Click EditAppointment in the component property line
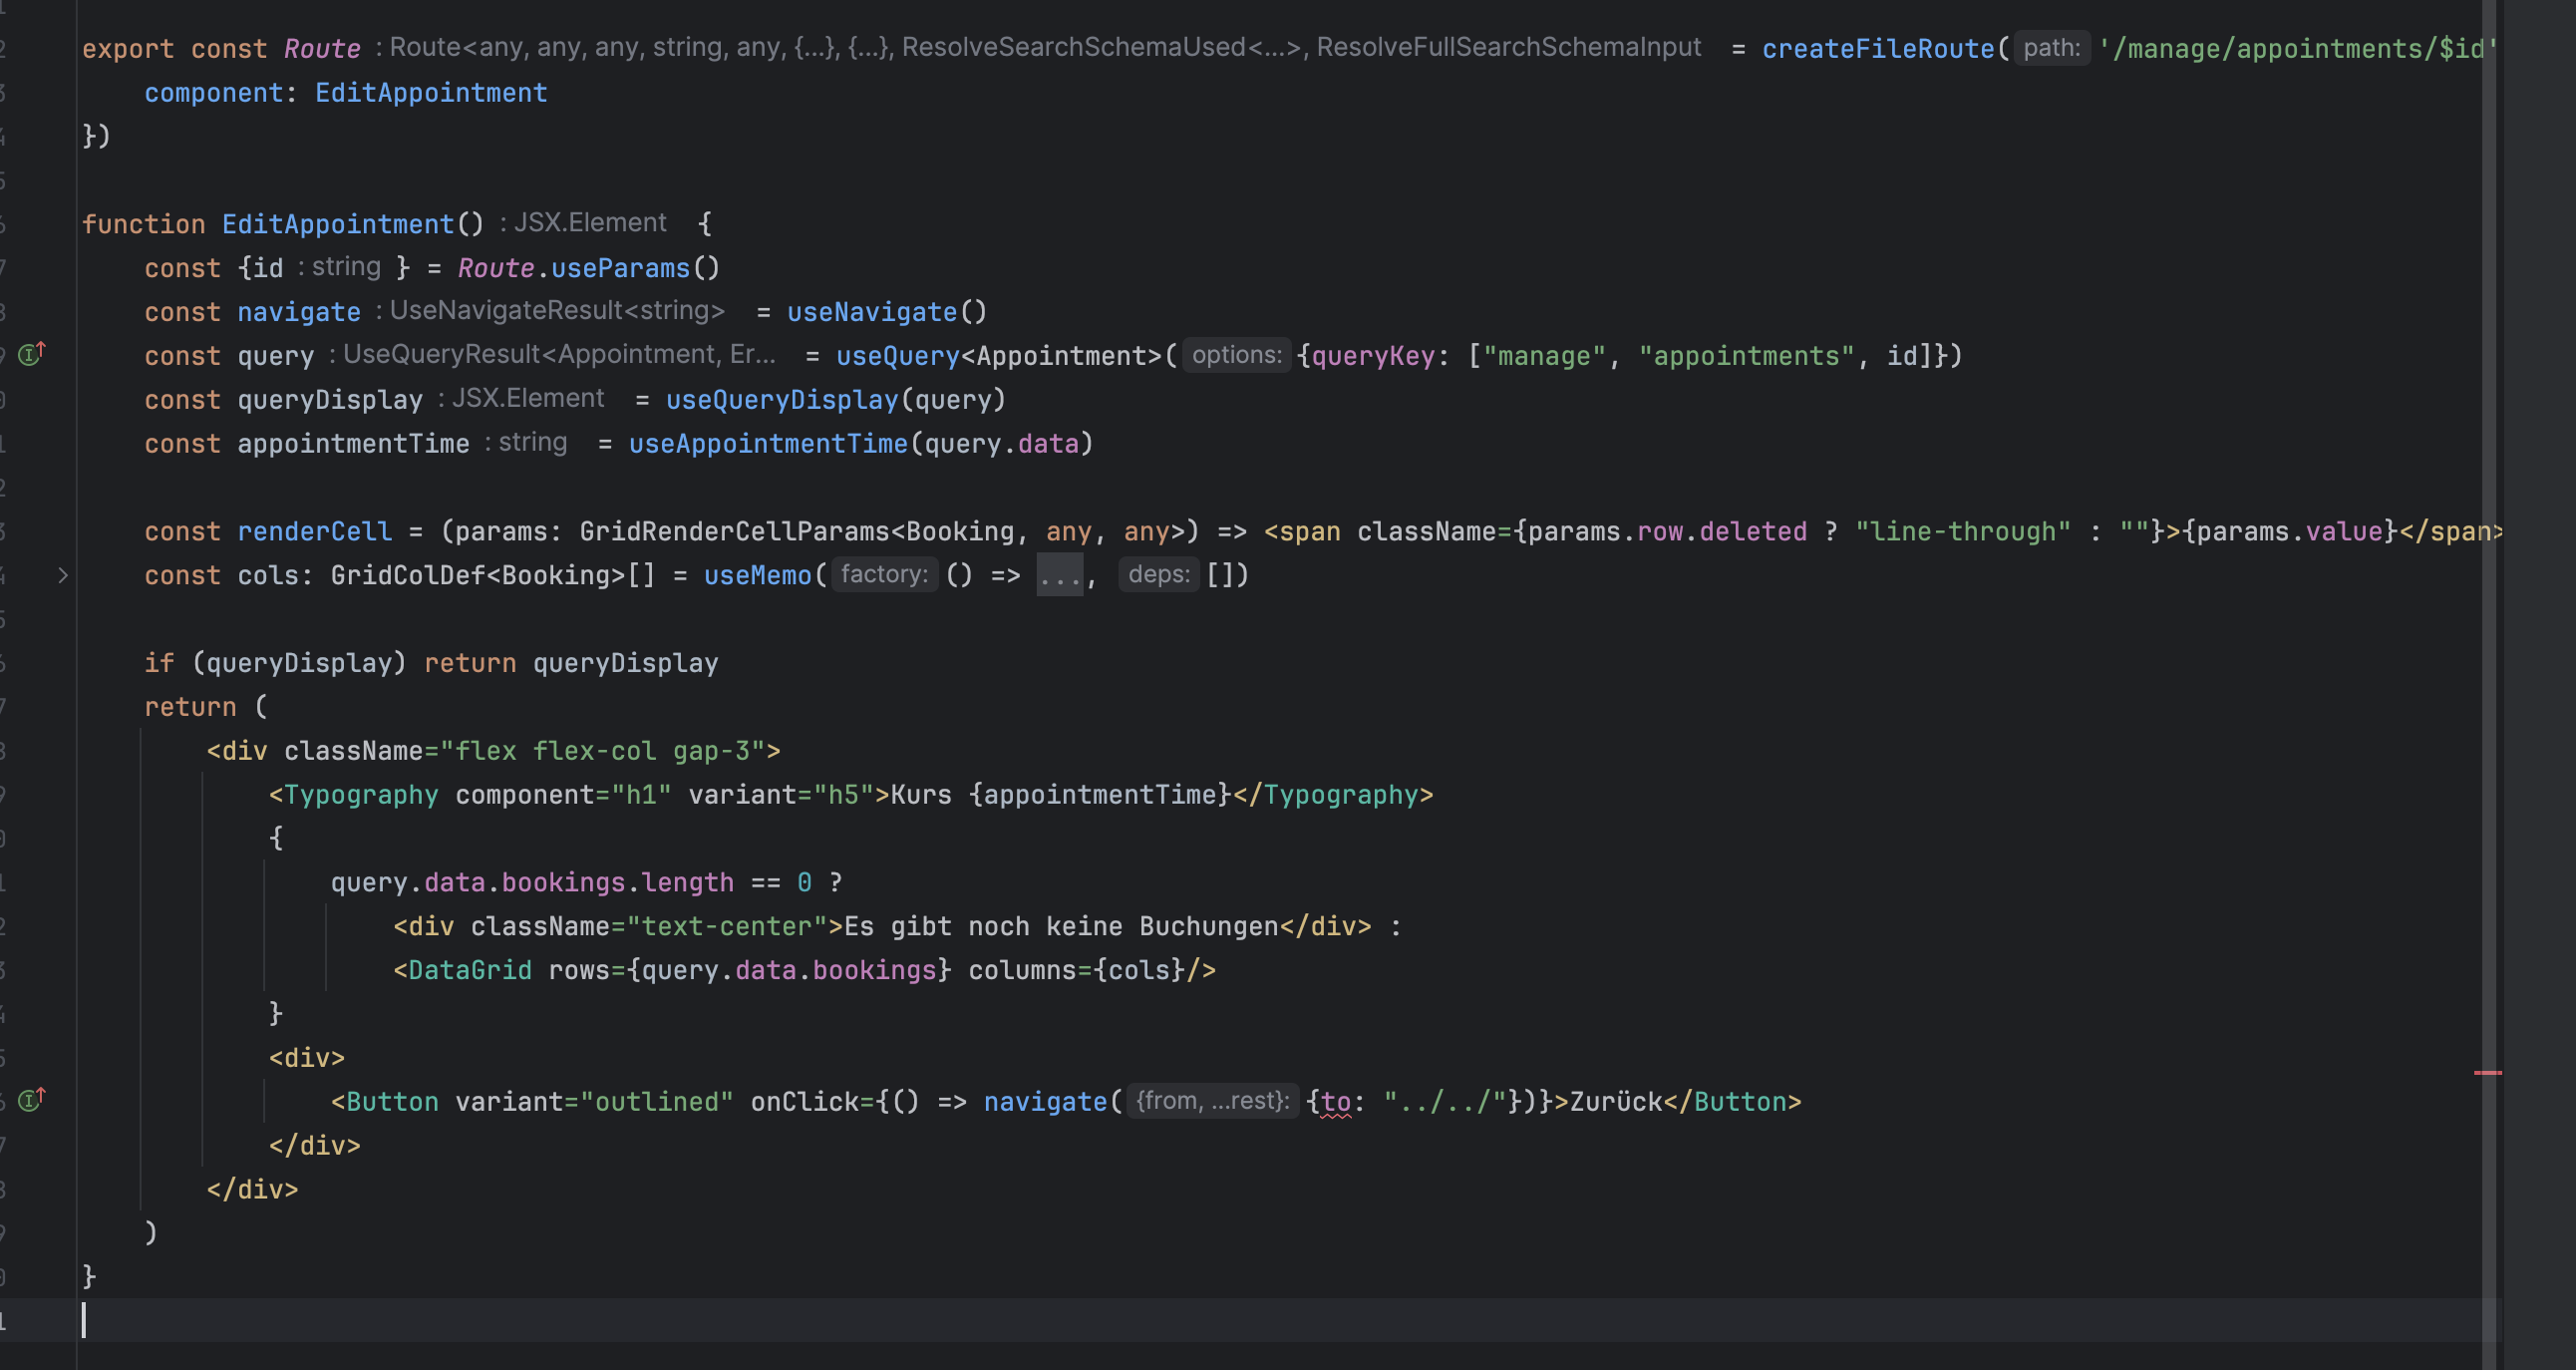 coord(431,93)
